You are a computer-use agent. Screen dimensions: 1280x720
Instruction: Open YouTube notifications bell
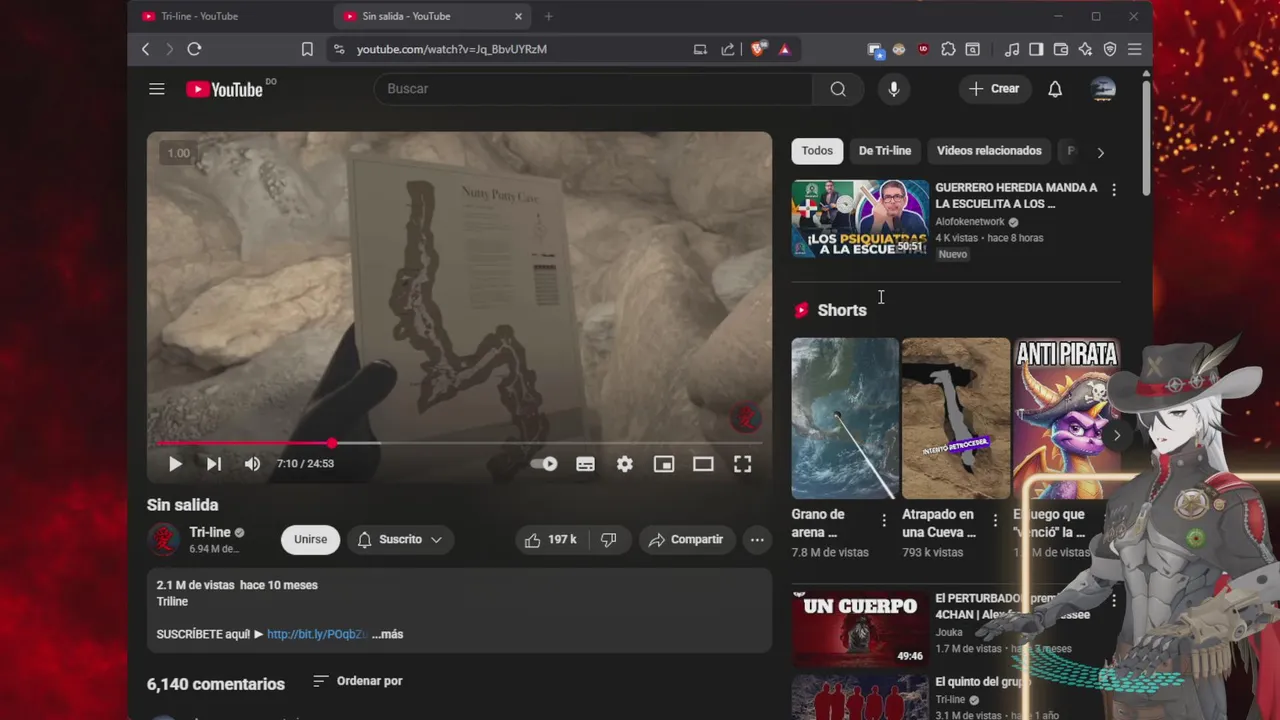tap(1055, 89)
